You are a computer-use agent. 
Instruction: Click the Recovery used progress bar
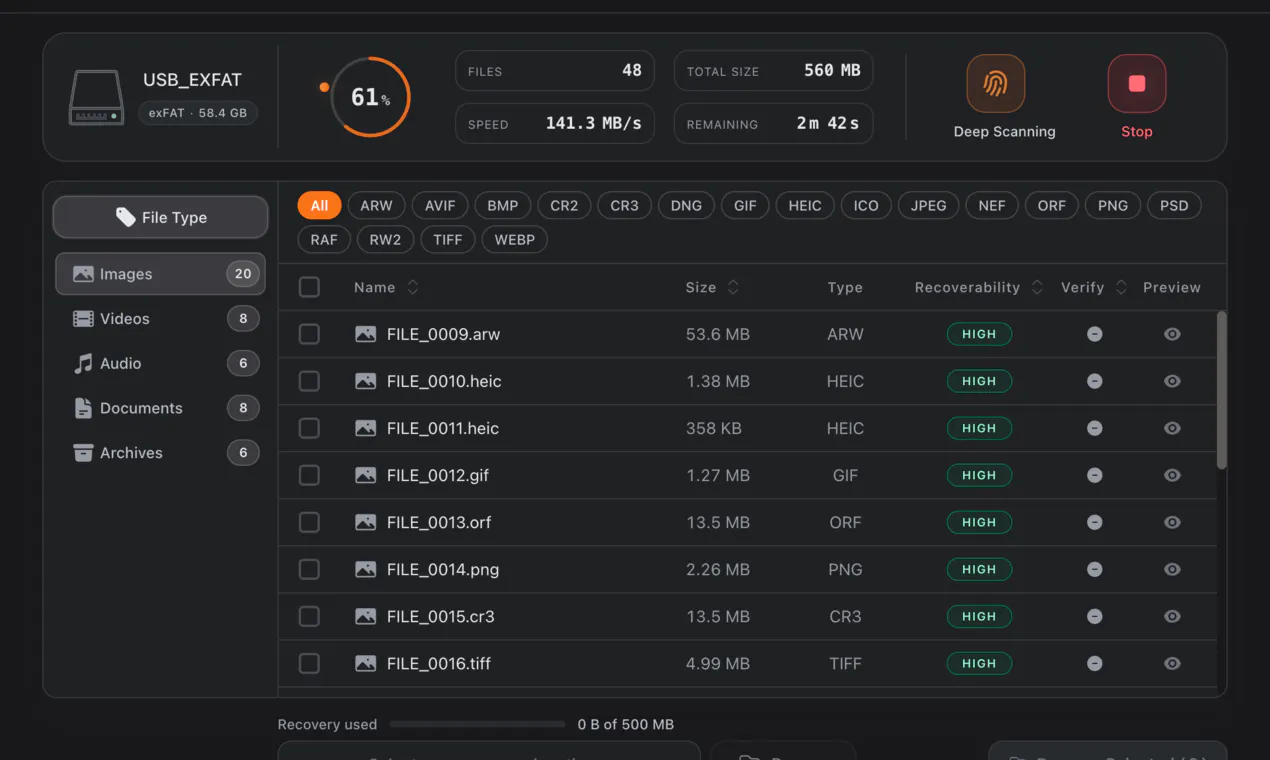tap(477, 724)
